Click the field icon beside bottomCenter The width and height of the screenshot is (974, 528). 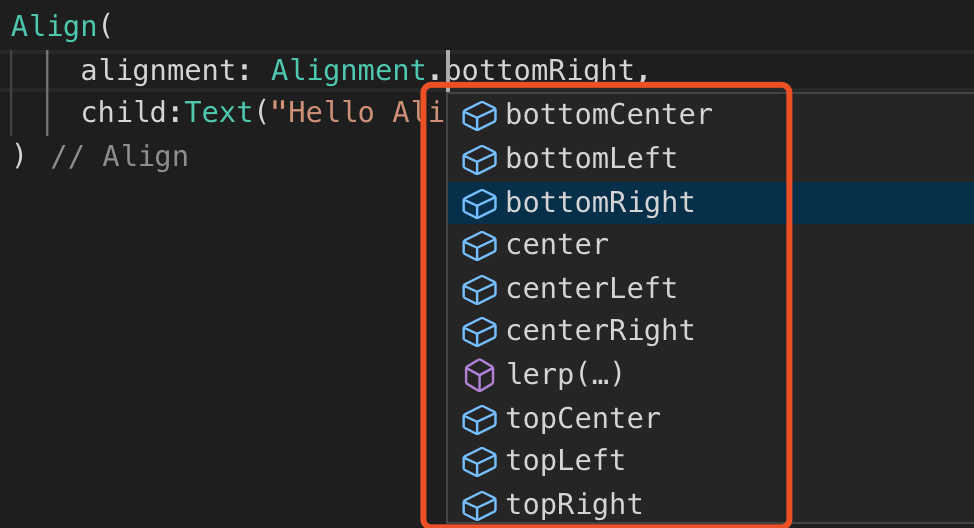click(480, 116)
